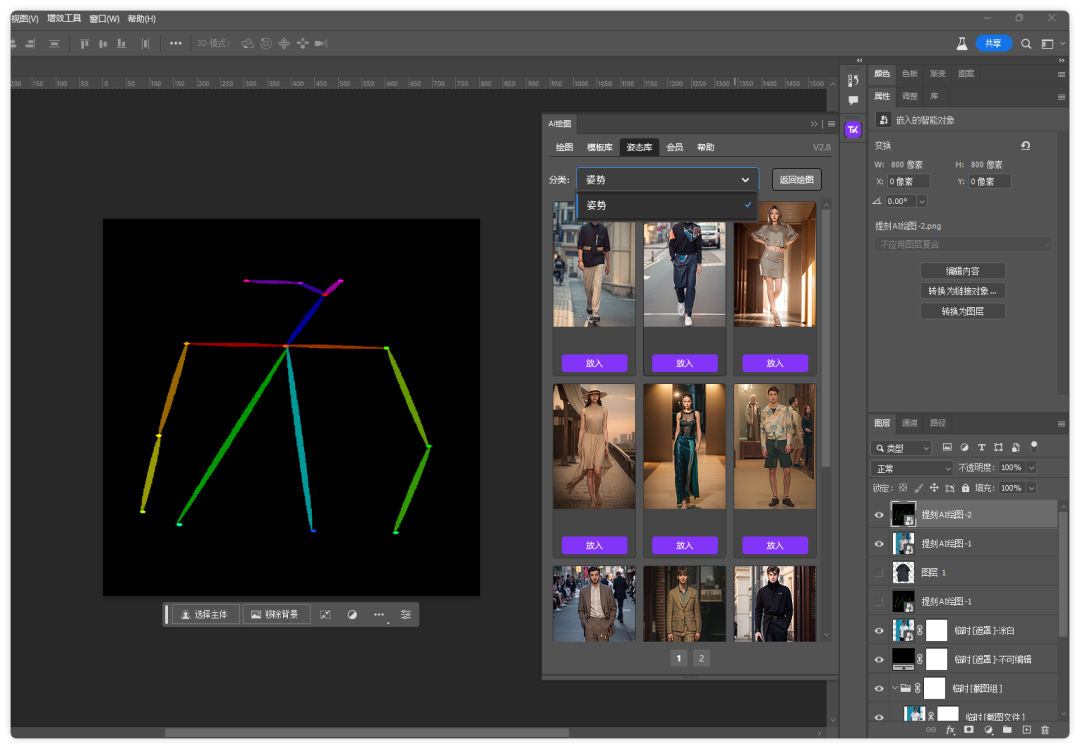
Task: Open the 窗口(W) menu
Action: coord(104,19)
